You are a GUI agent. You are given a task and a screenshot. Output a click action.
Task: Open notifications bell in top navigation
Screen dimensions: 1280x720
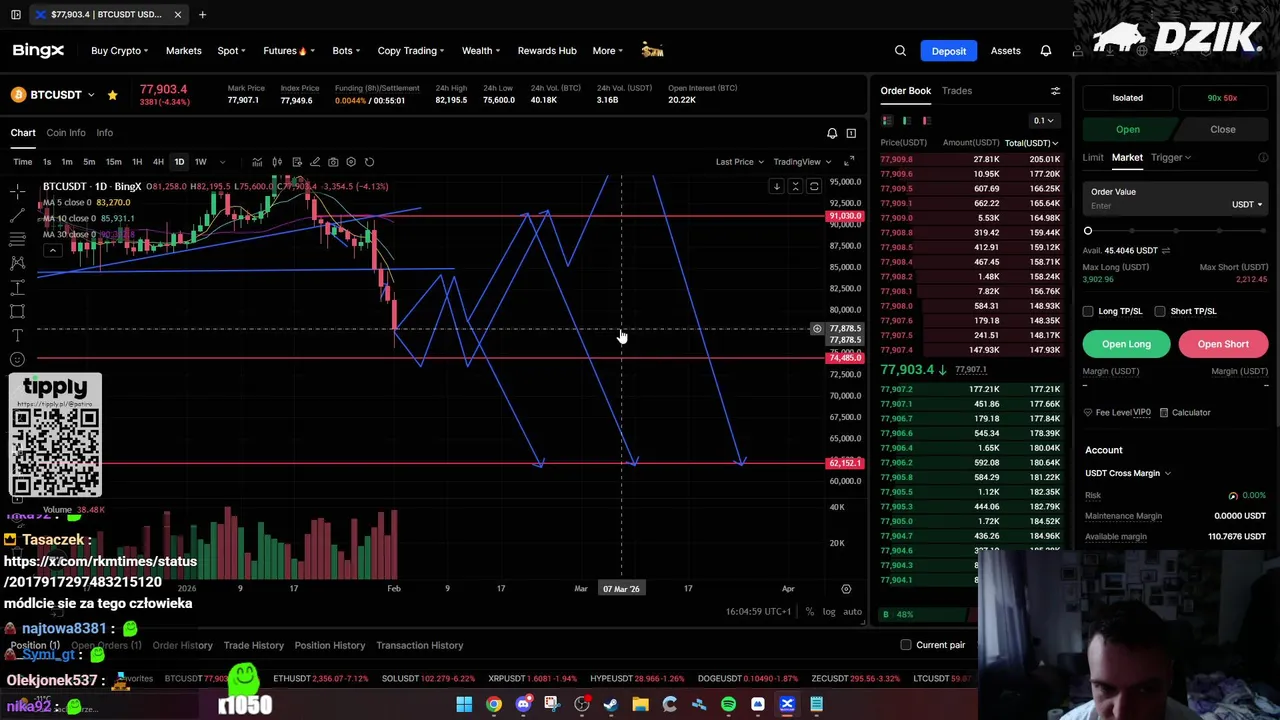point(1045,51)
